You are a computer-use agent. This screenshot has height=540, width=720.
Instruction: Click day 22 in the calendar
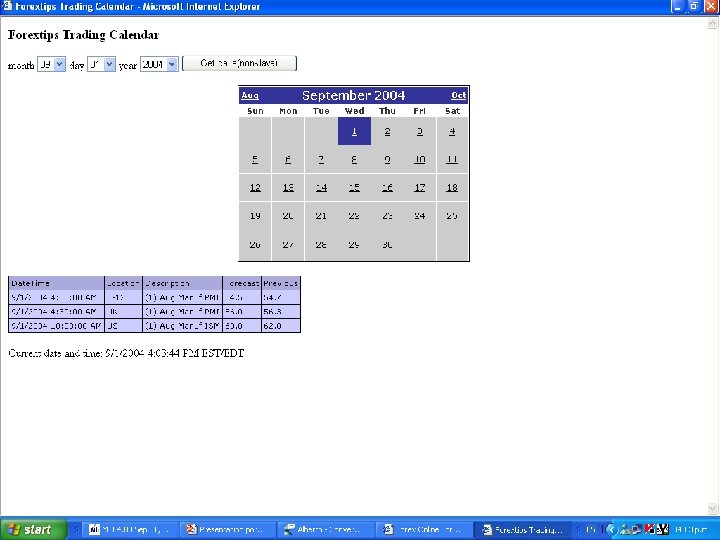pyautogui.click(x=354, y=216)
